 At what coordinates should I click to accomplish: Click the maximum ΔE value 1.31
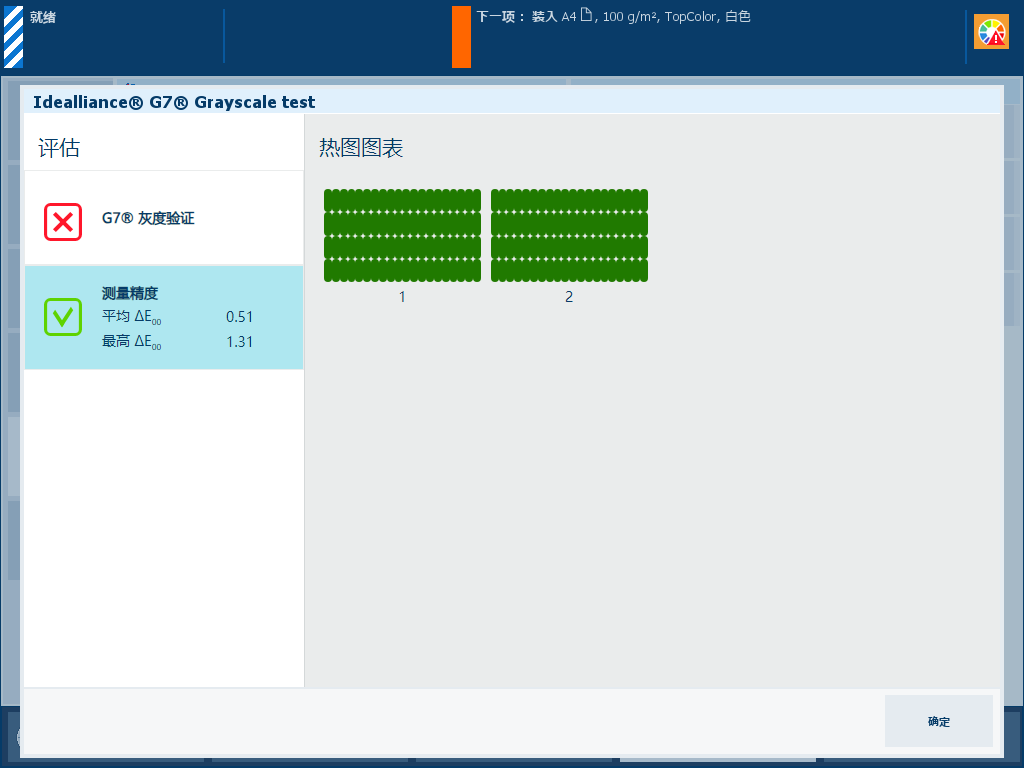click(x=239, y=342)
